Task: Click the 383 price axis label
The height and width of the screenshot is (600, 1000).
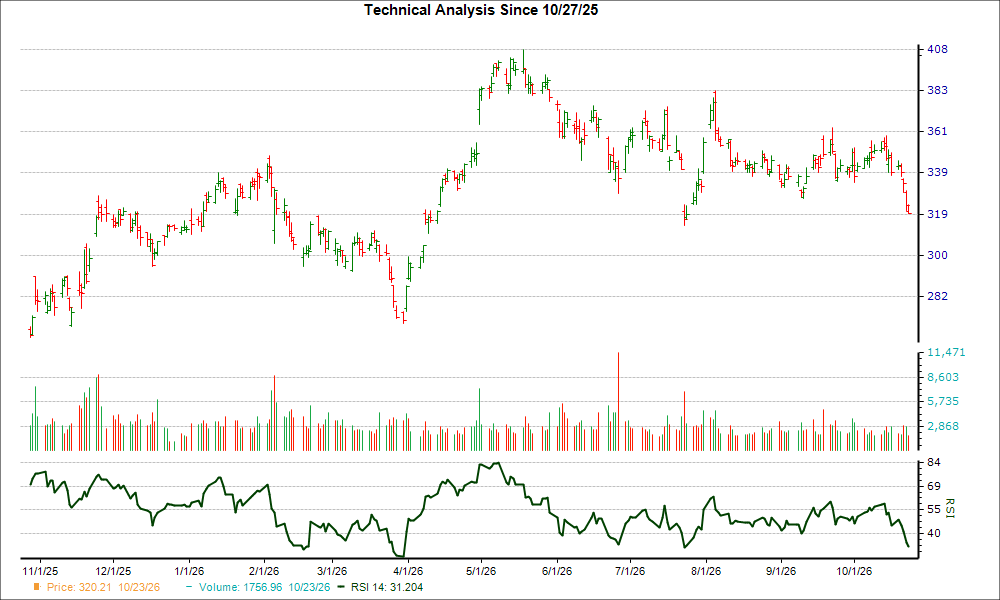Action: 937,90
